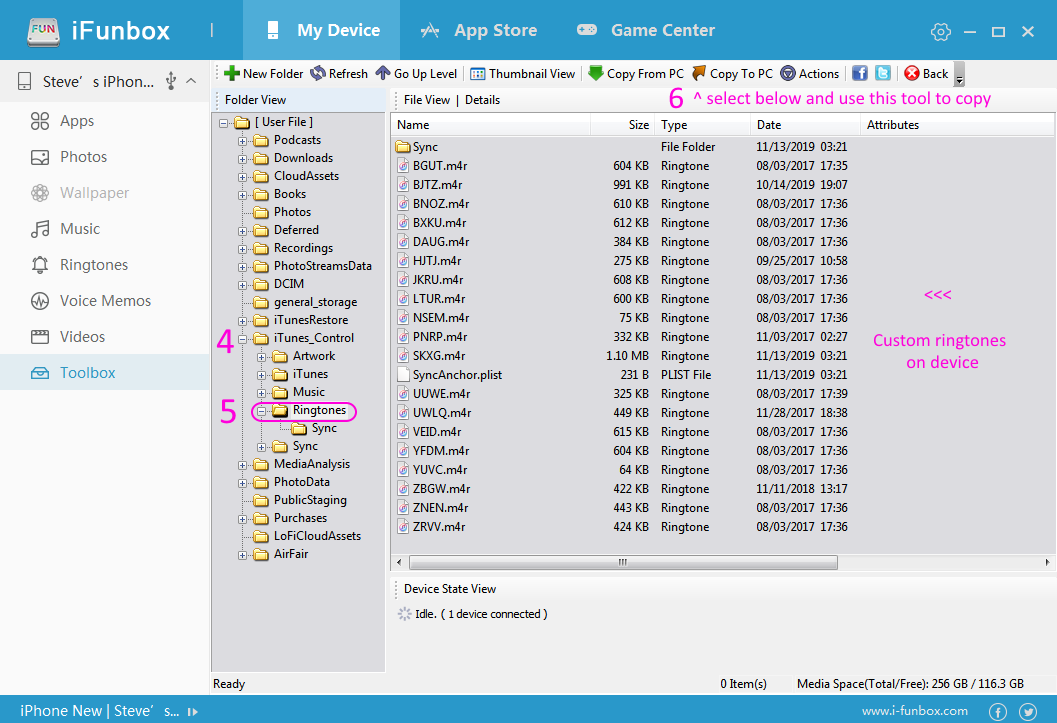This screenshot has height=723, width=1057.
Task: Click the toolbar overflow arrow
Action: (959, 74)
